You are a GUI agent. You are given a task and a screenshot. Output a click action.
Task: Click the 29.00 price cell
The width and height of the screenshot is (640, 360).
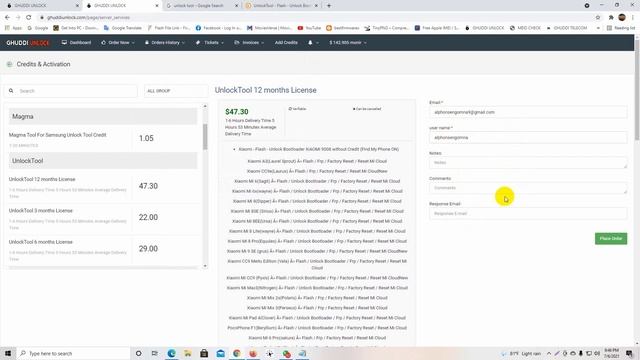[x=148, y=249]
